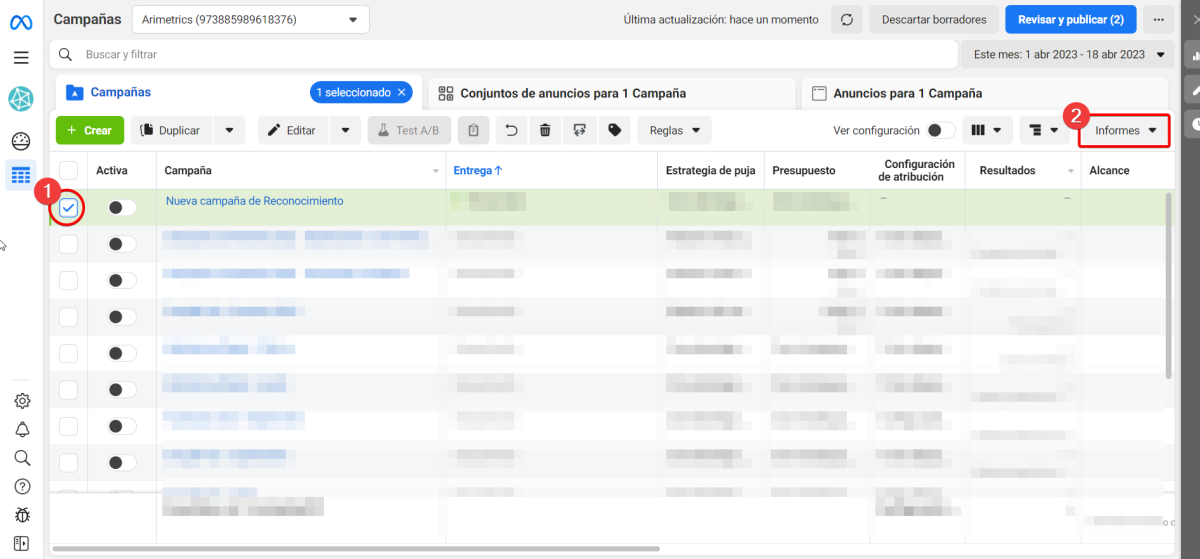
Task: Click the bug report icon in sidebar
Action: point(22,515)
